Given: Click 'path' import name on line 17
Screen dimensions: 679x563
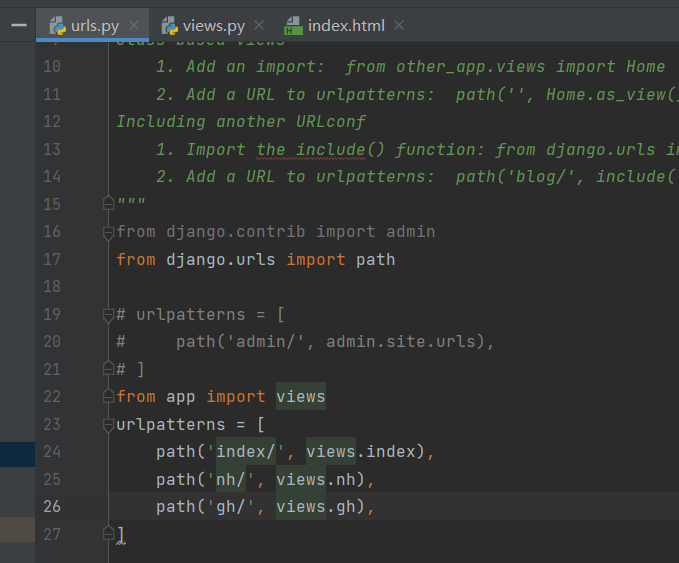Looking at the screenshot, I should pos(375,260).
